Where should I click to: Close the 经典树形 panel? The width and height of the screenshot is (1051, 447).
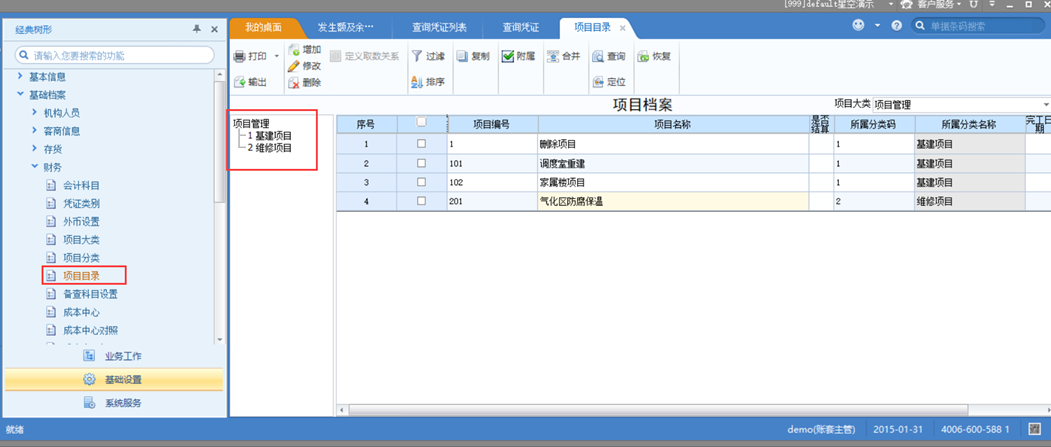click(214, 29)
